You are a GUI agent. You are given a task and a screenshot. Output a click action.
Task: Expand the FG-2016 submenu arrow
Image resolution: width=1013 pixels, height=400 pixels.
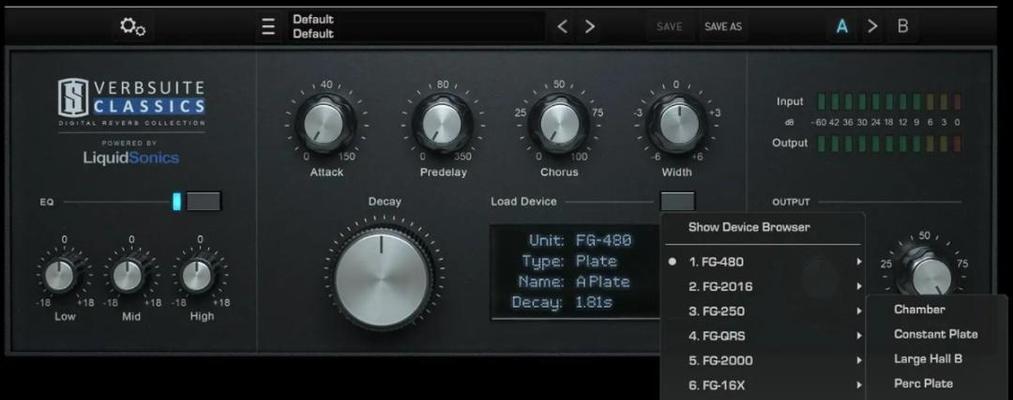click(x=859, y=286)
